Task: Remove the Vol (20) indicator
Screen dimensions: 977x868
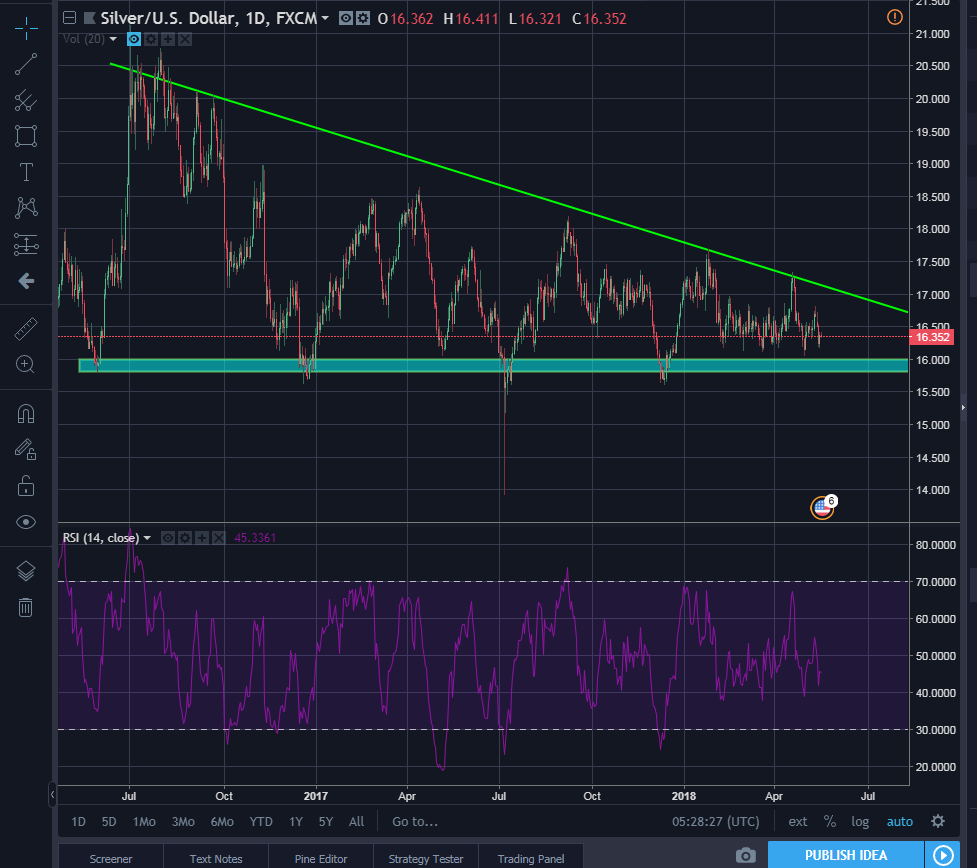Action: 185,39
